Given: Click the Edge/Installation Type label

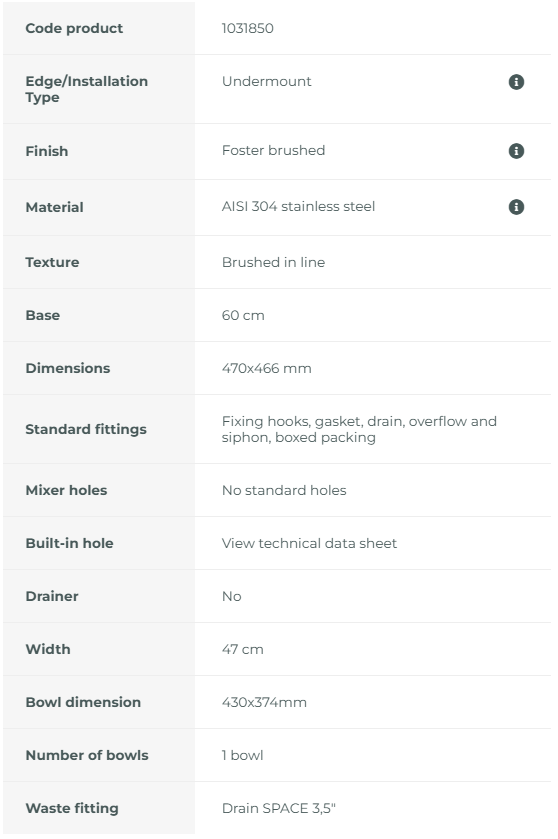Looking at the screenshot, I should pos(86,89).
